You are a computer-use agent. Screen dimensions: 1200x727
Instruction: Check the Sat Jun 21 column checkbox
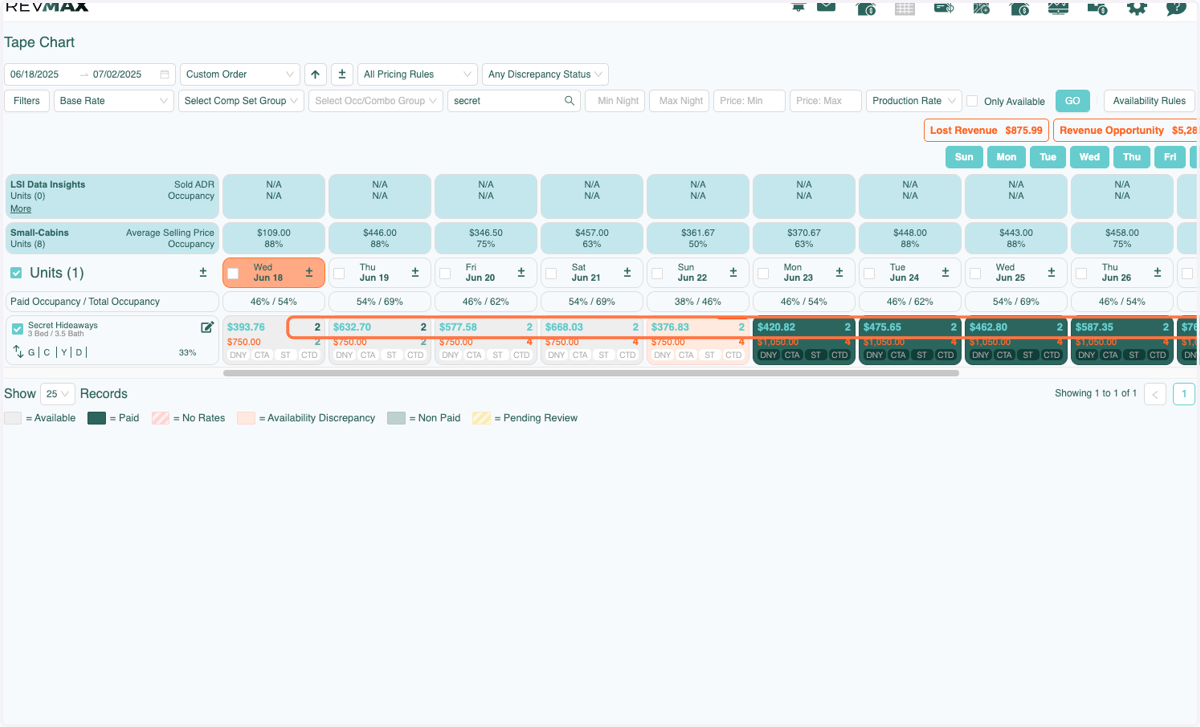[x=551, y=273]
